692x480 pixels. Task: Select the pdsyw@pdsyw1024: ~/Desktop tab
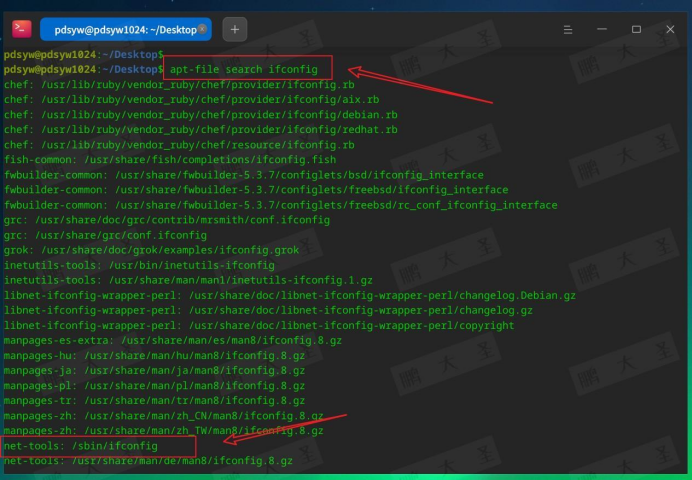pos(126,30)
